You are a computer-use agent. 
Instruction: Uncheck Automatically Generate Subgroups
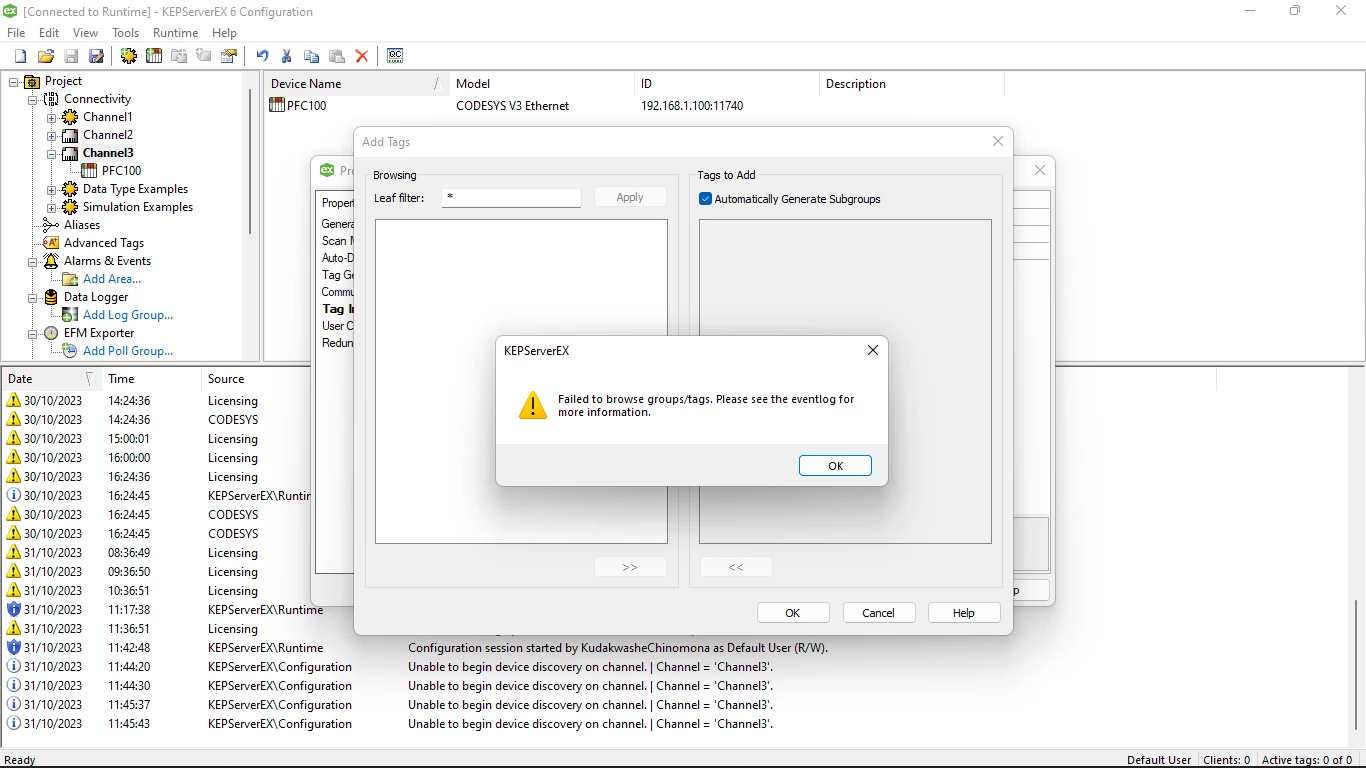pos(705,199)
